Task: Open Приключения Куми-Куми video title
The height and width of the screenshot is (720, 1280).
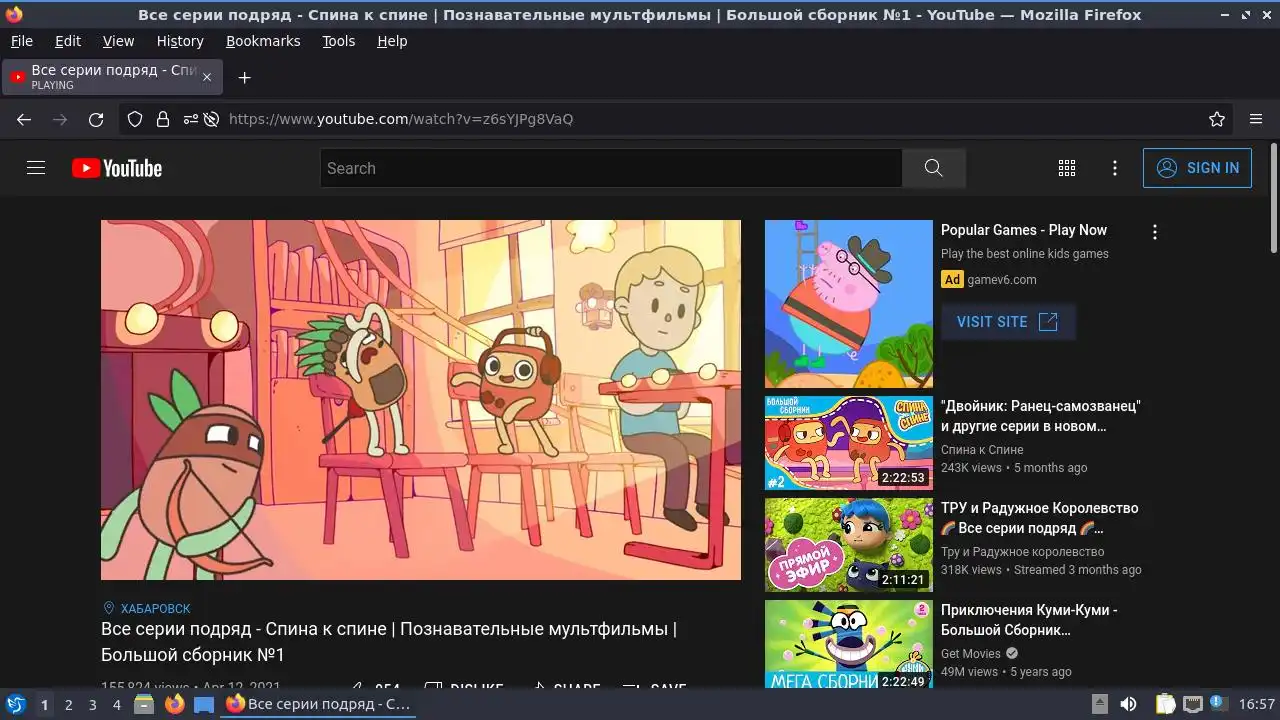Action: [x=1029, y=620]
